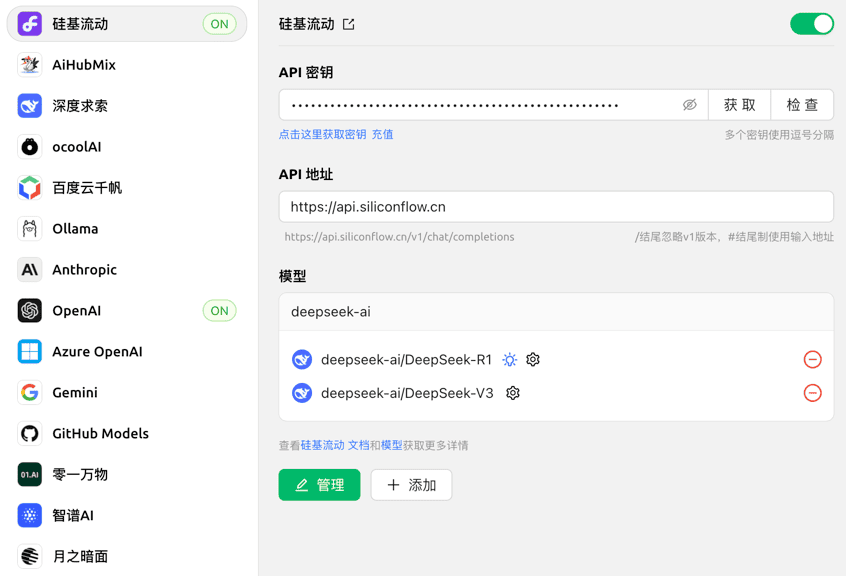Viewport: 846px width, 576px height.
Task: Open the 充值 recharge link
Action: click(383, 134)
